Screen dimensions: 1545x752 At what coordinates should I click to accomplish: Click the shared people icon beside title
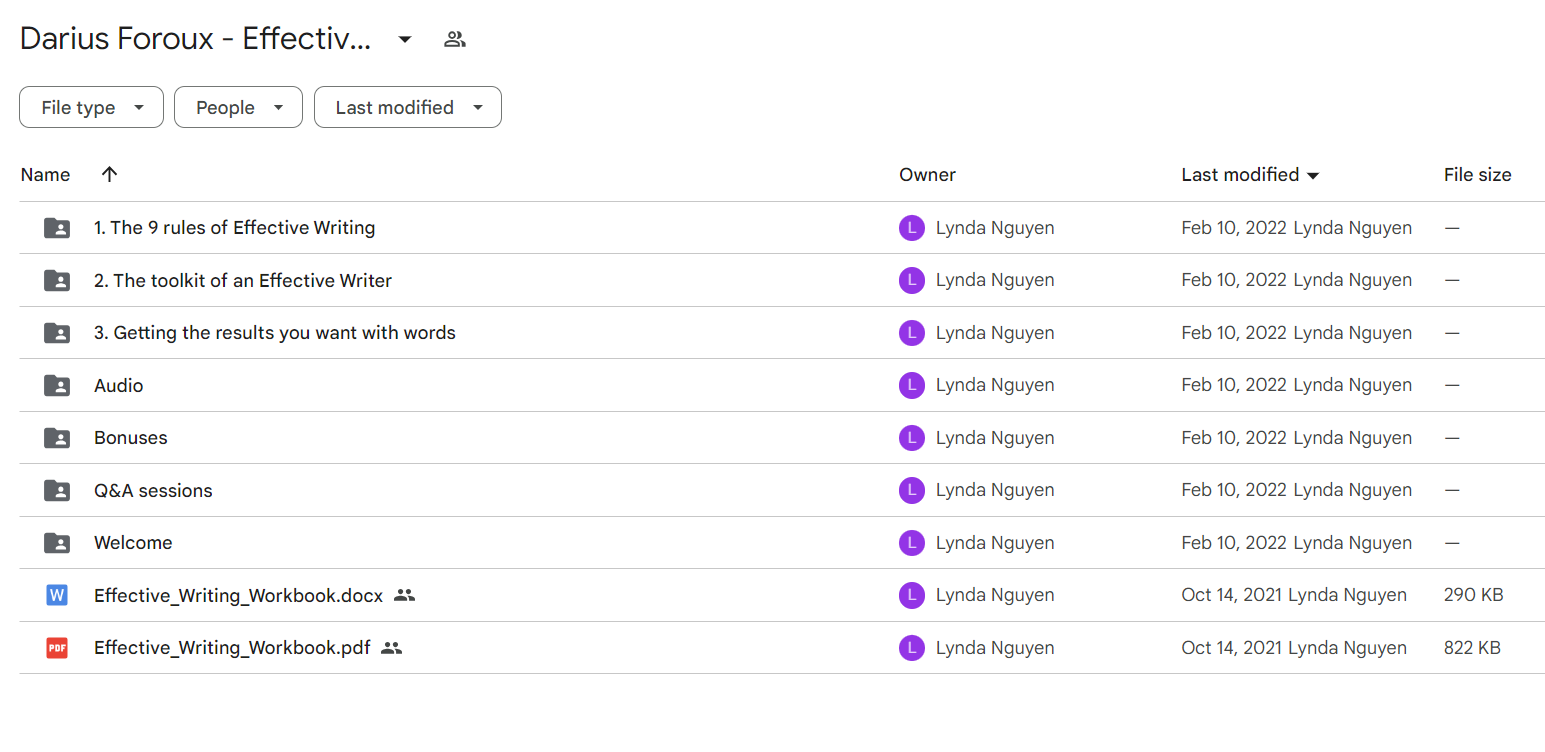pos(455,40)
